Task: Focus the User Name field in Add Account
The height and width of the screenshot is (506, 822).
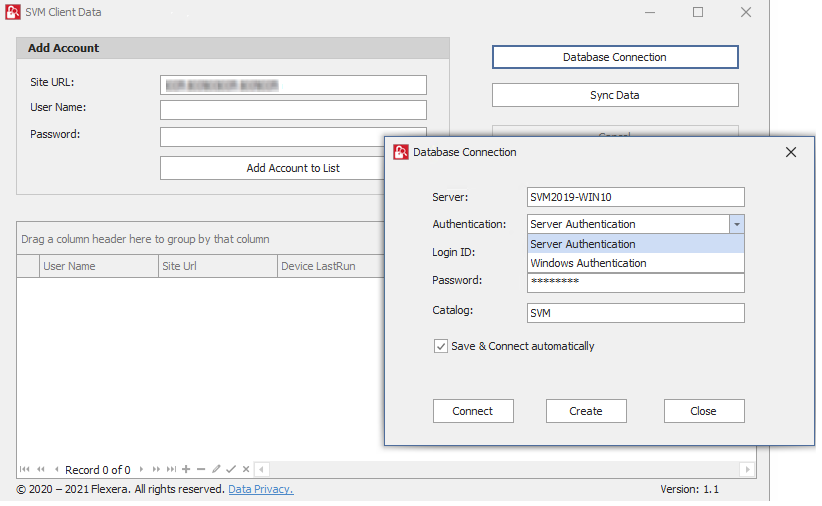Action: pyautogui.click(x=293, y=110)
